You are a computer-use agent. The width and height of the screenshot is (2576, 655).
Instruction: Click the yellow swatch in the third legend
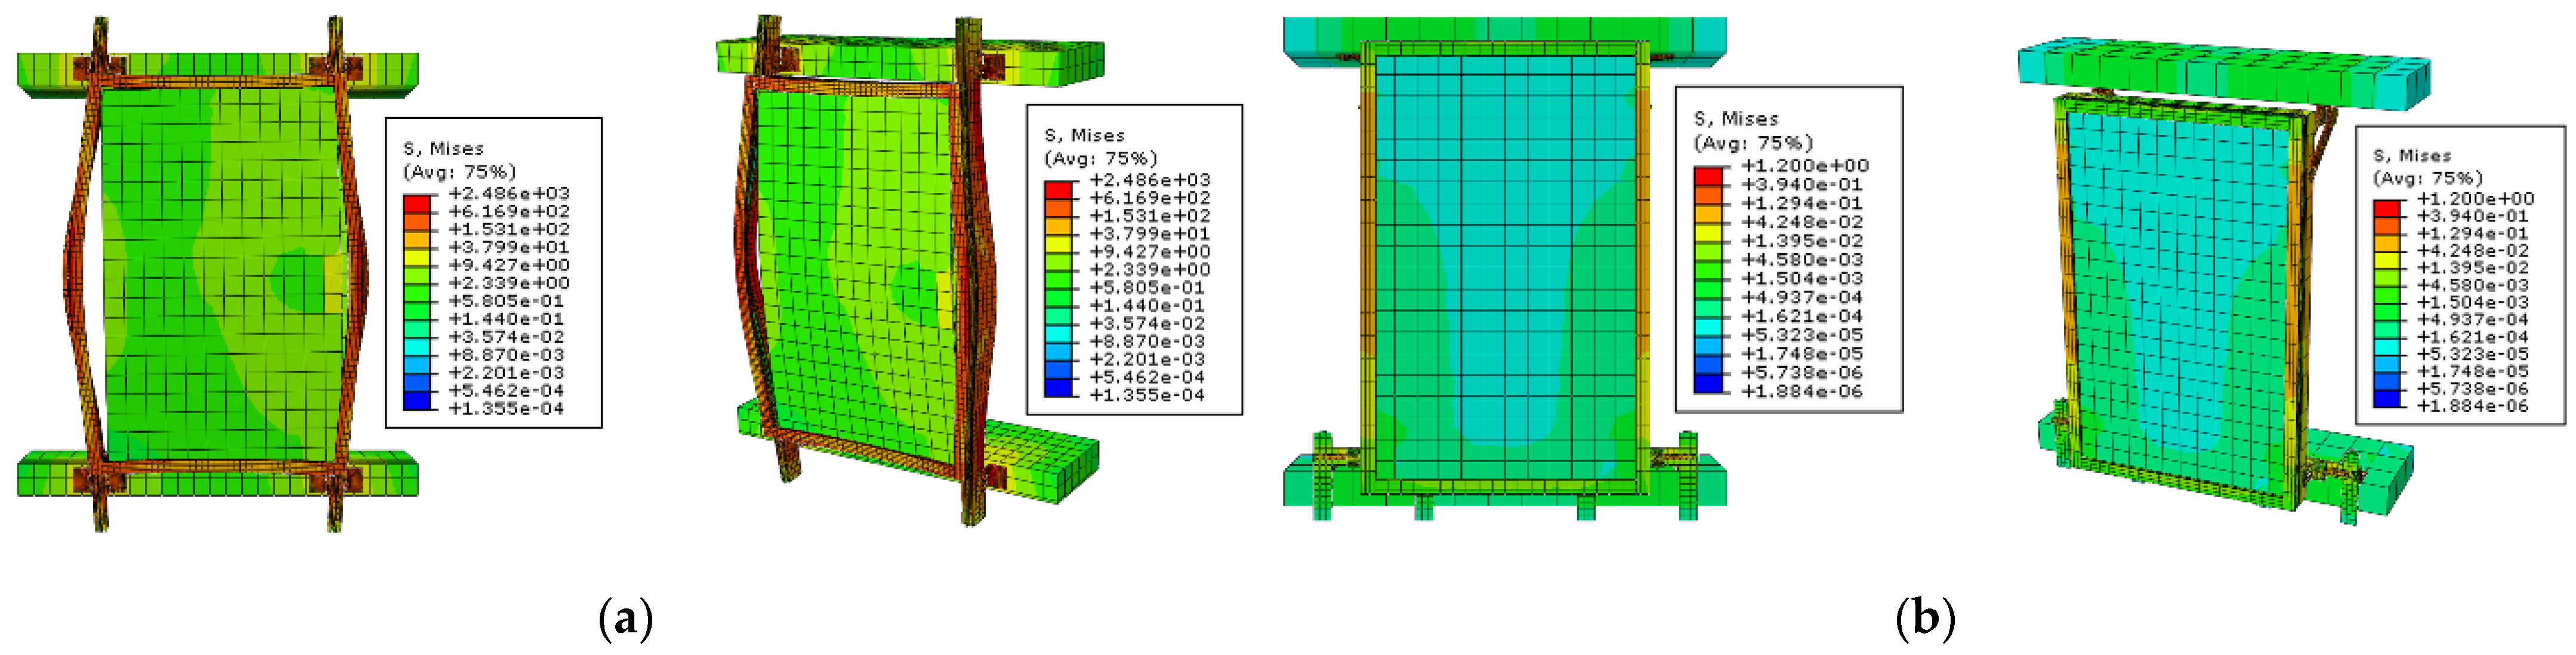[1709, 232]
